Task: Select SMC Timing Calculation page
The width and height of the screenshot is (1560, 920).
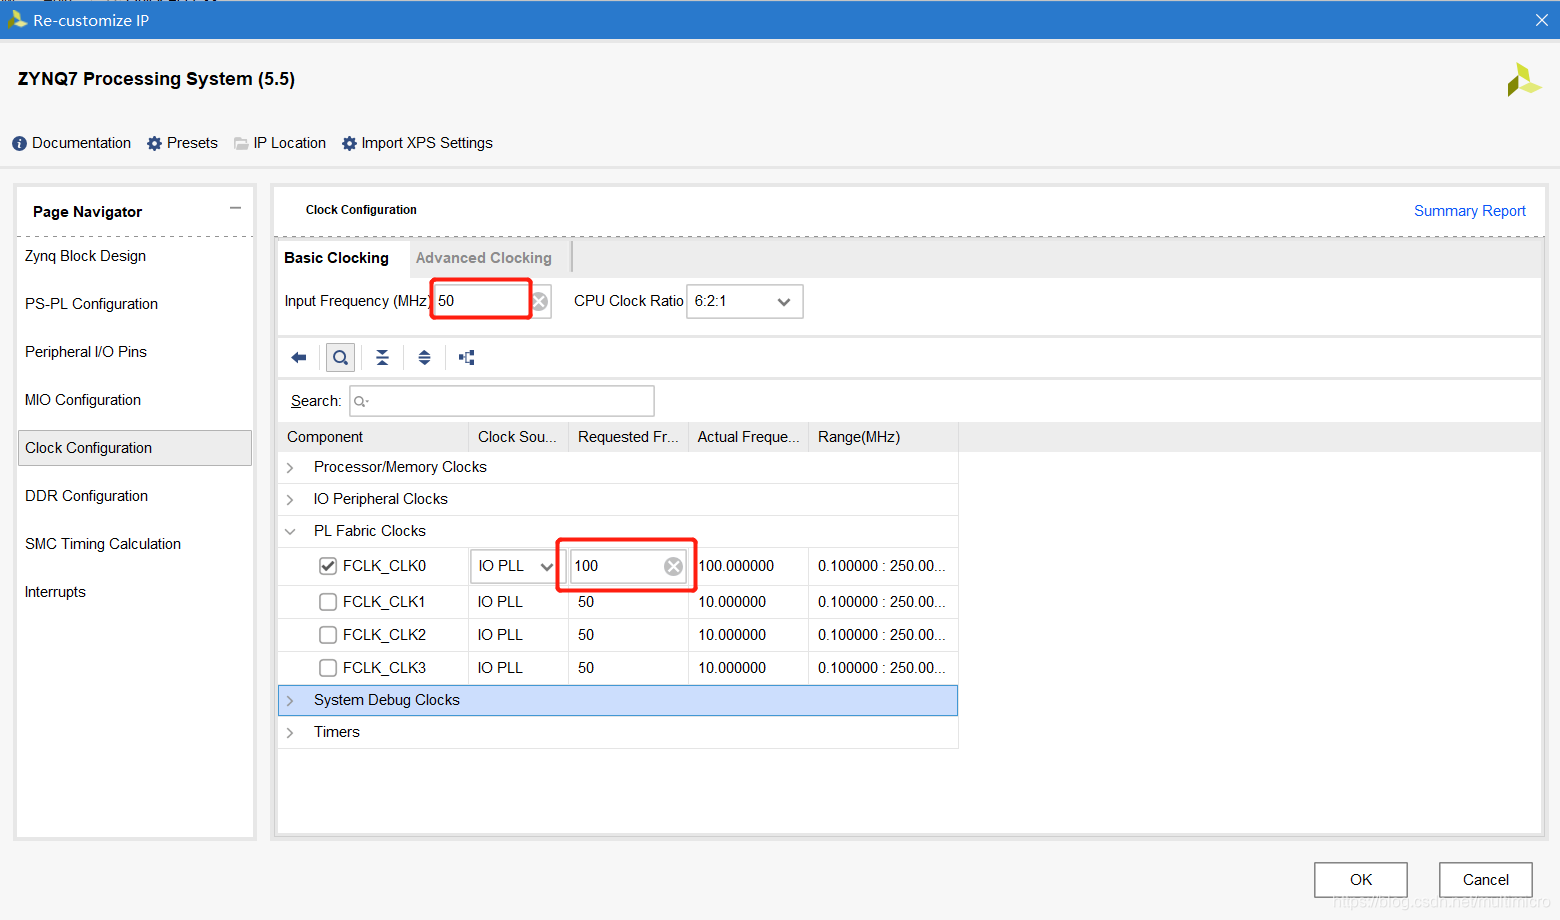Action: [x=134, y=544]
